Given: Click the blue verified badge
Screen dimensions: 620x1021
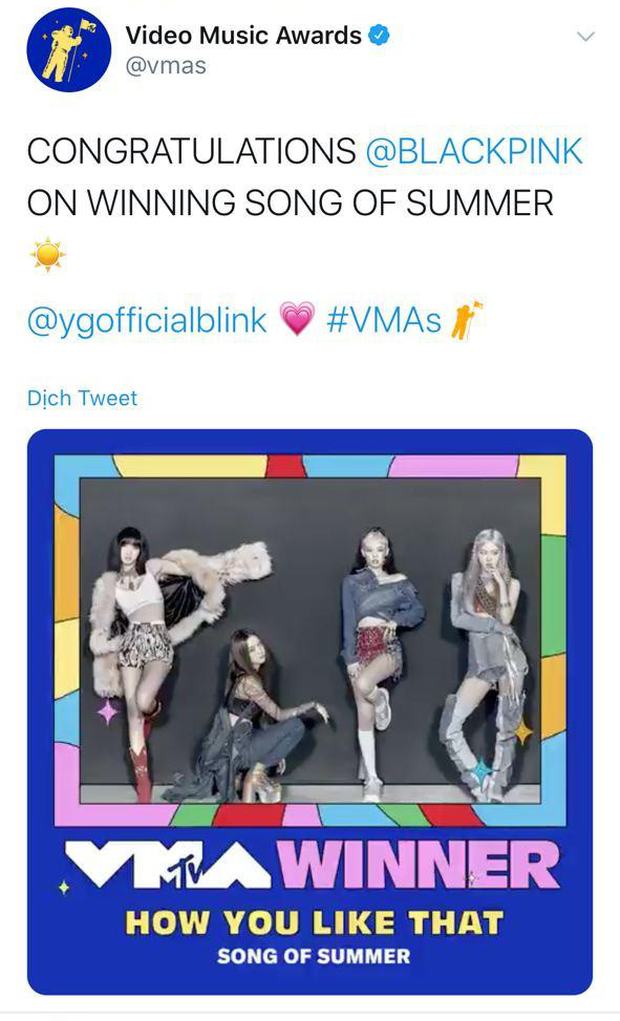Looking at the screenshot, I should point(380,35).
